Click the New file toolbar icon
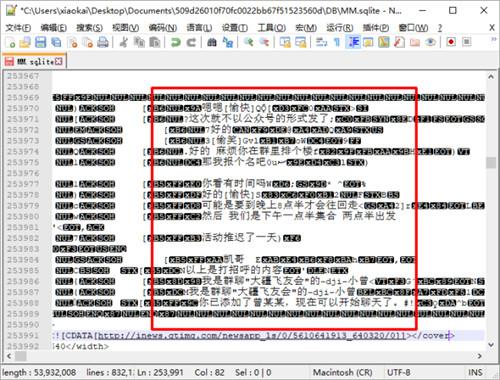Screen dimensions: 500x380 (x=10, y=42)
